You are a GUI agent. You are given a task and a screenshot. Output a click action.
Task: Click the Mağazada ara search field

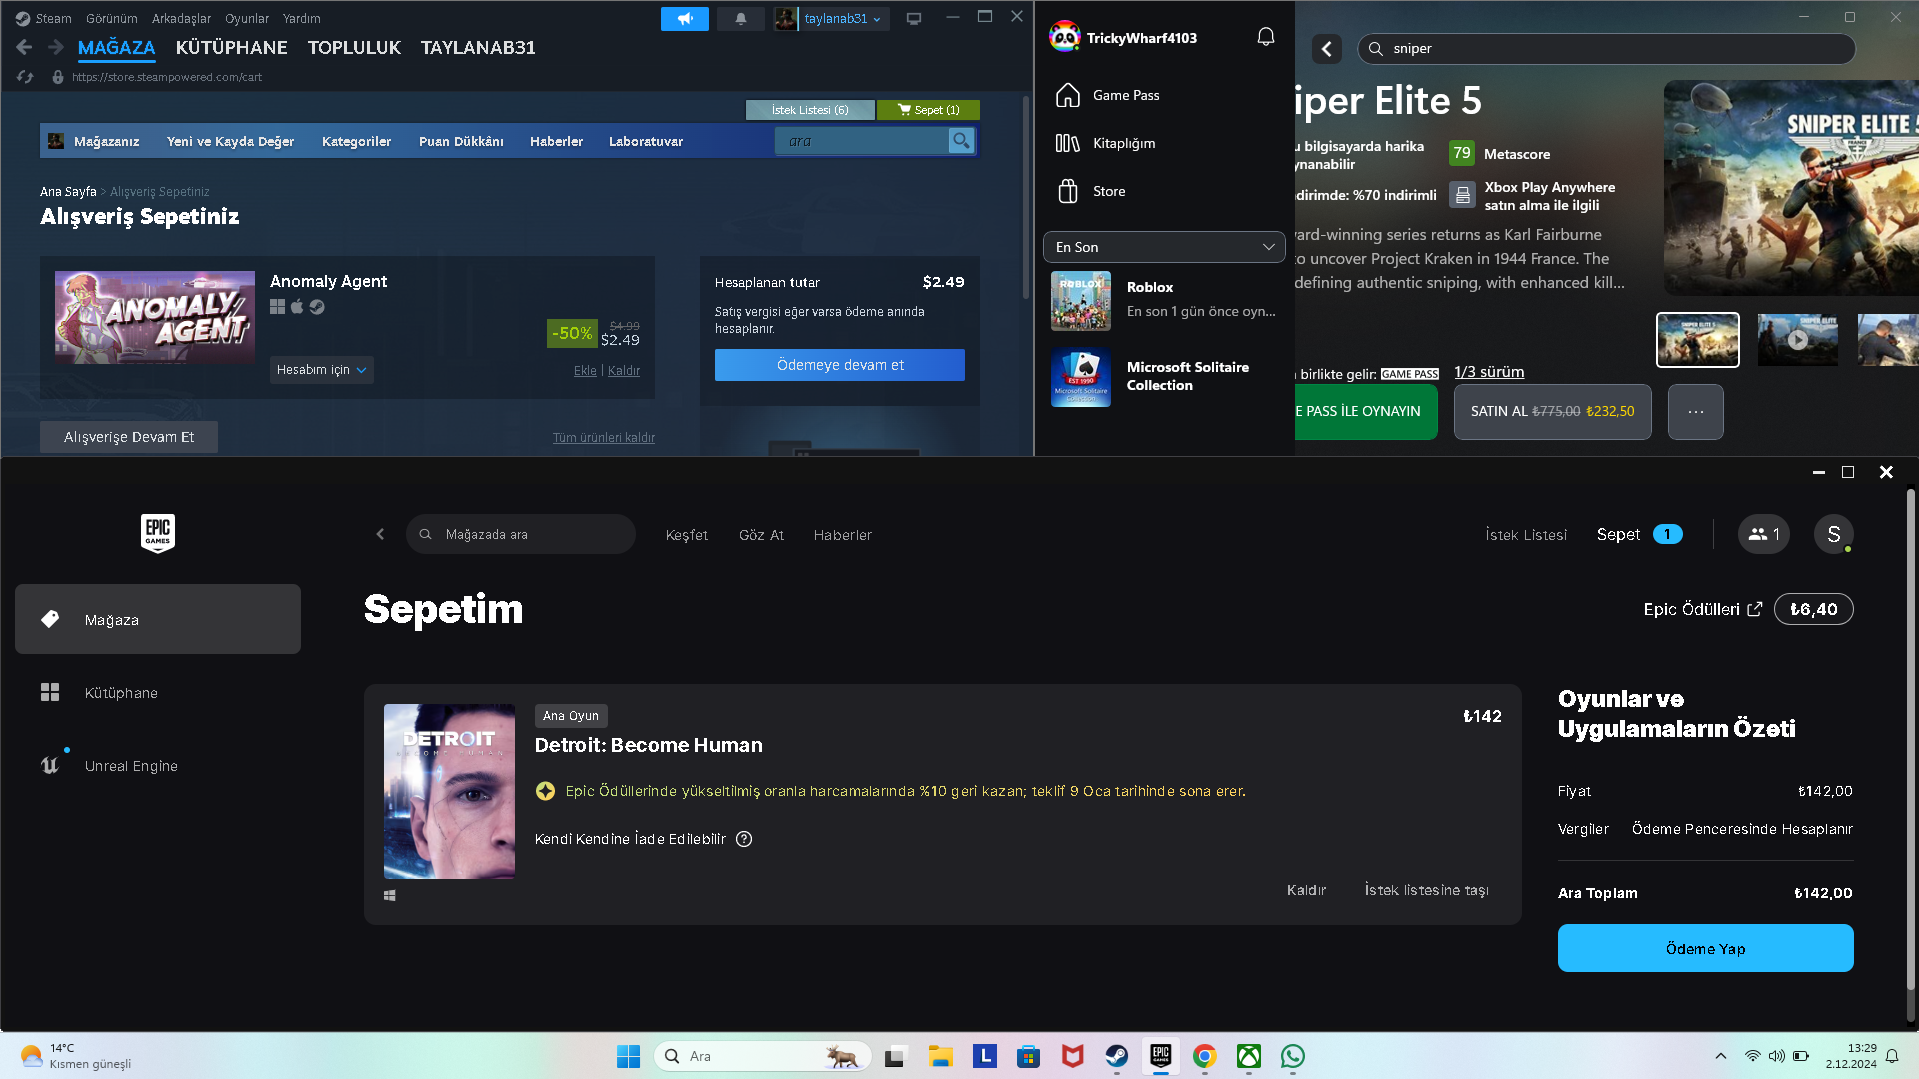521,535
